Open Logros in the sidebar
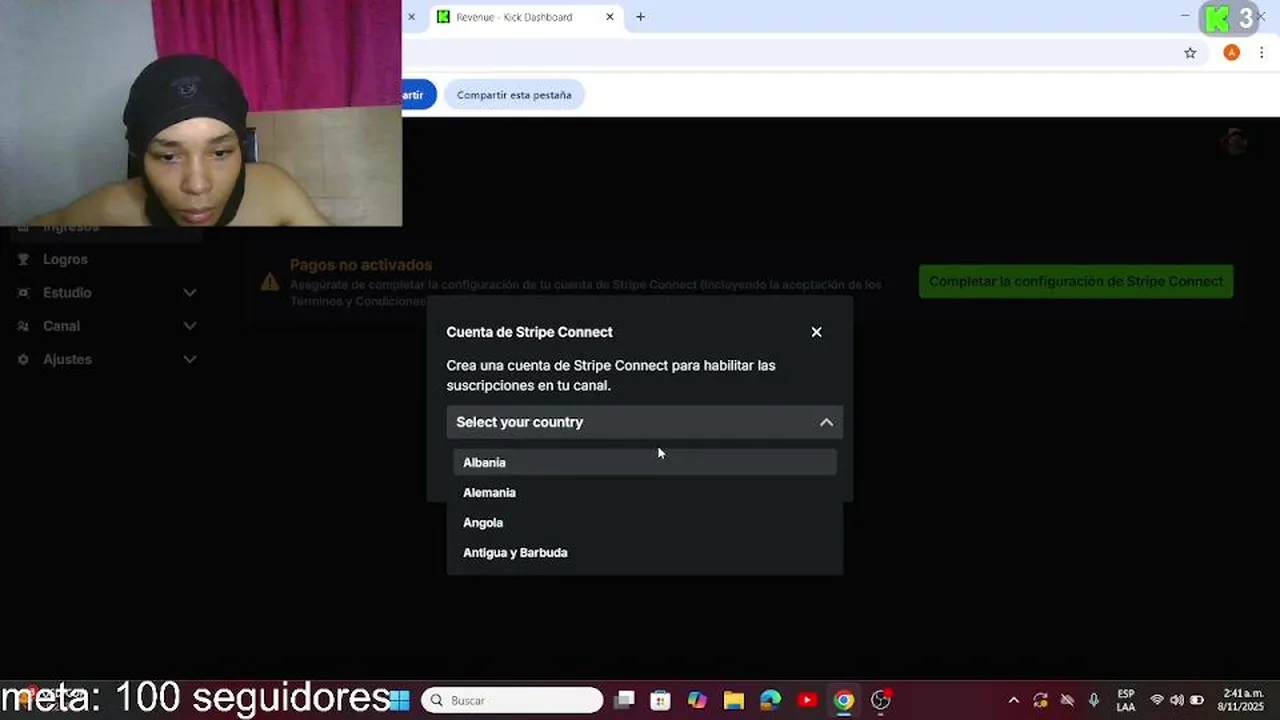Image resolution: width=1280 pixels, height=720 pixels. pos(65,259)
